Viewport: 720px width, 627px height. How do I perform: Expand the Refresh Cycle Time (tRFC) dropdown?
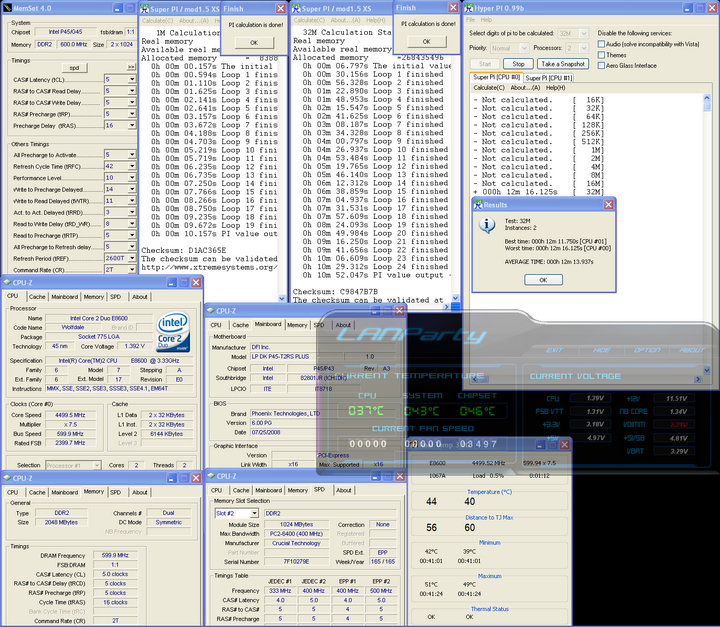pyautogui.click(x=133, y=166)
